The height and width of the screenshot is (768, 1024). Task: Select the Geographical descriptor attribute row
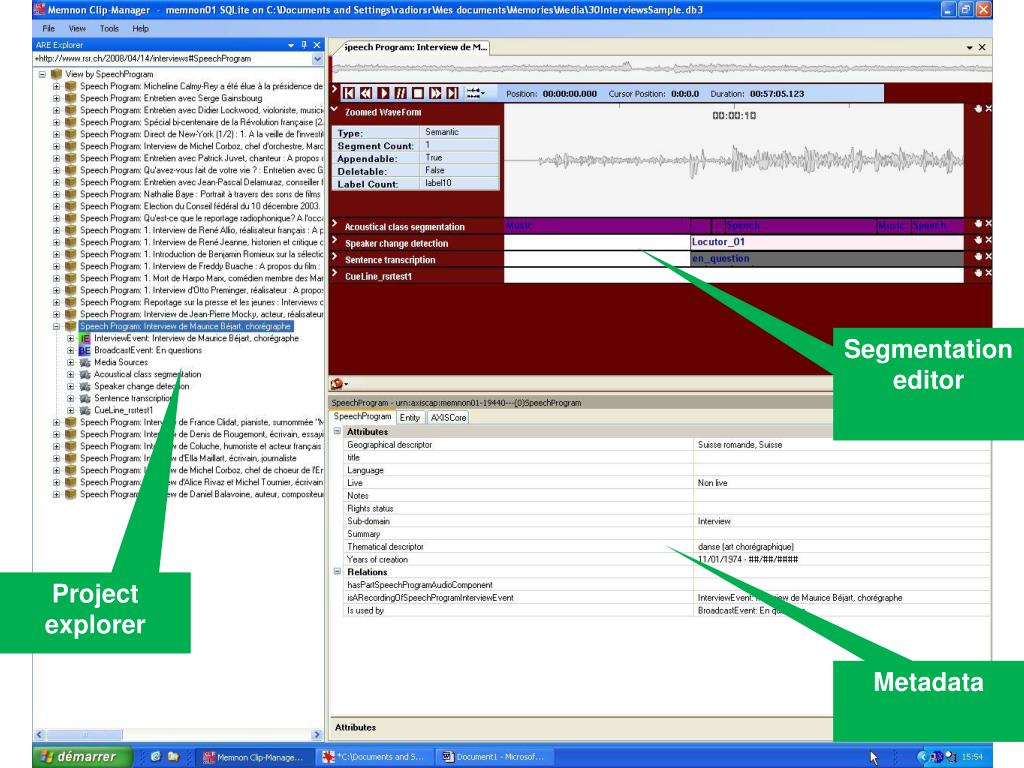(x=666, y=445)
